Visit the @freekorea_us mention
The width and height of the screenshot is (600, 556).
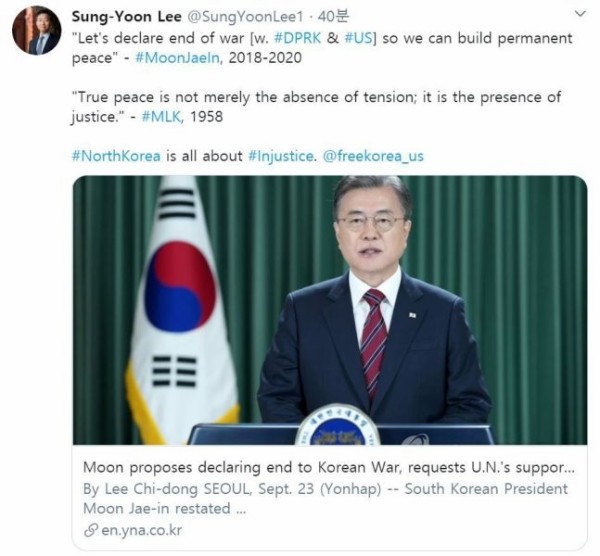373,156
